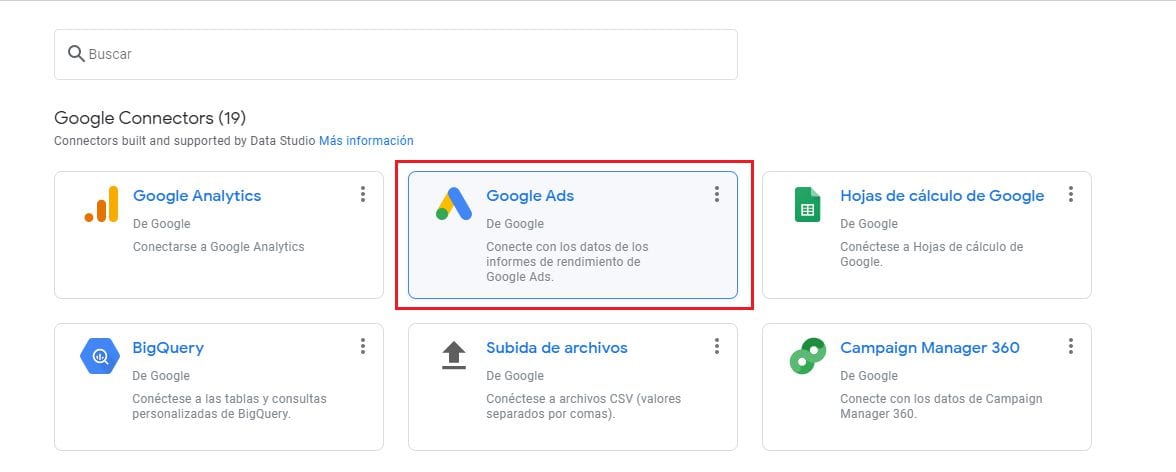Open Hojas de cálculo three-dot menu

coord(1070,194)
